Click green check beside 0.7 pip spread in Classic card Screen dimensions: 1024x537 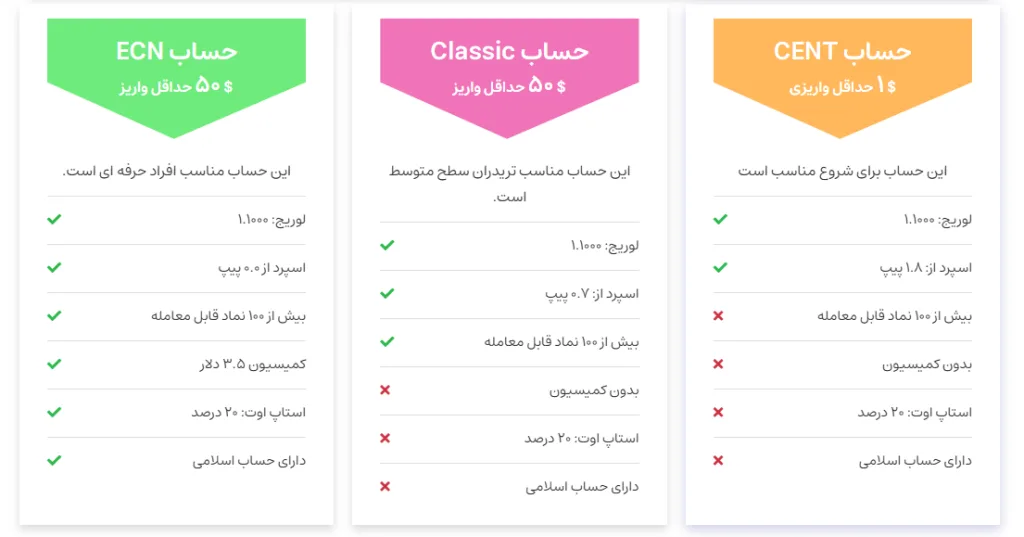(x=387, y=293)
